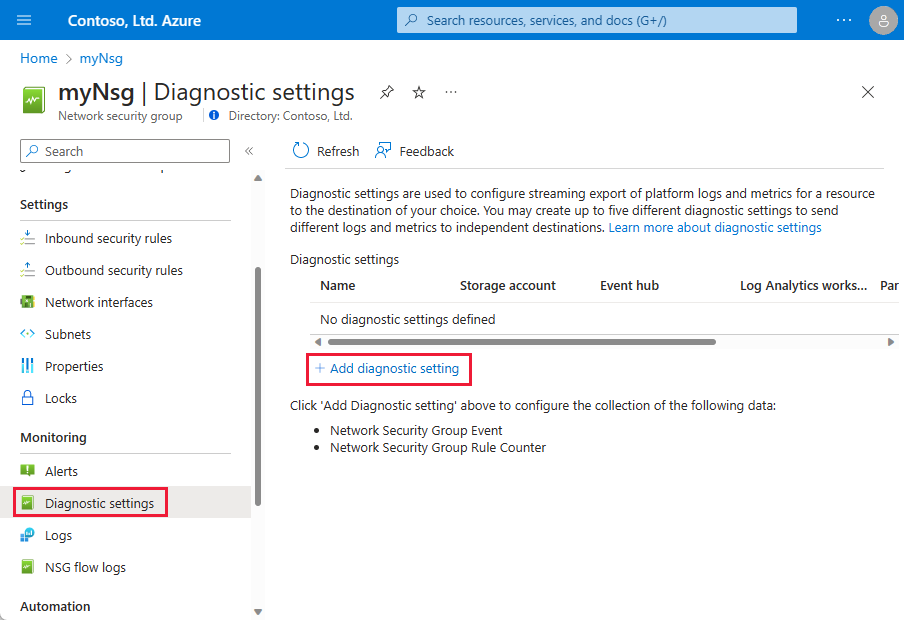Open the Subnets settings page

click(67, 334)
